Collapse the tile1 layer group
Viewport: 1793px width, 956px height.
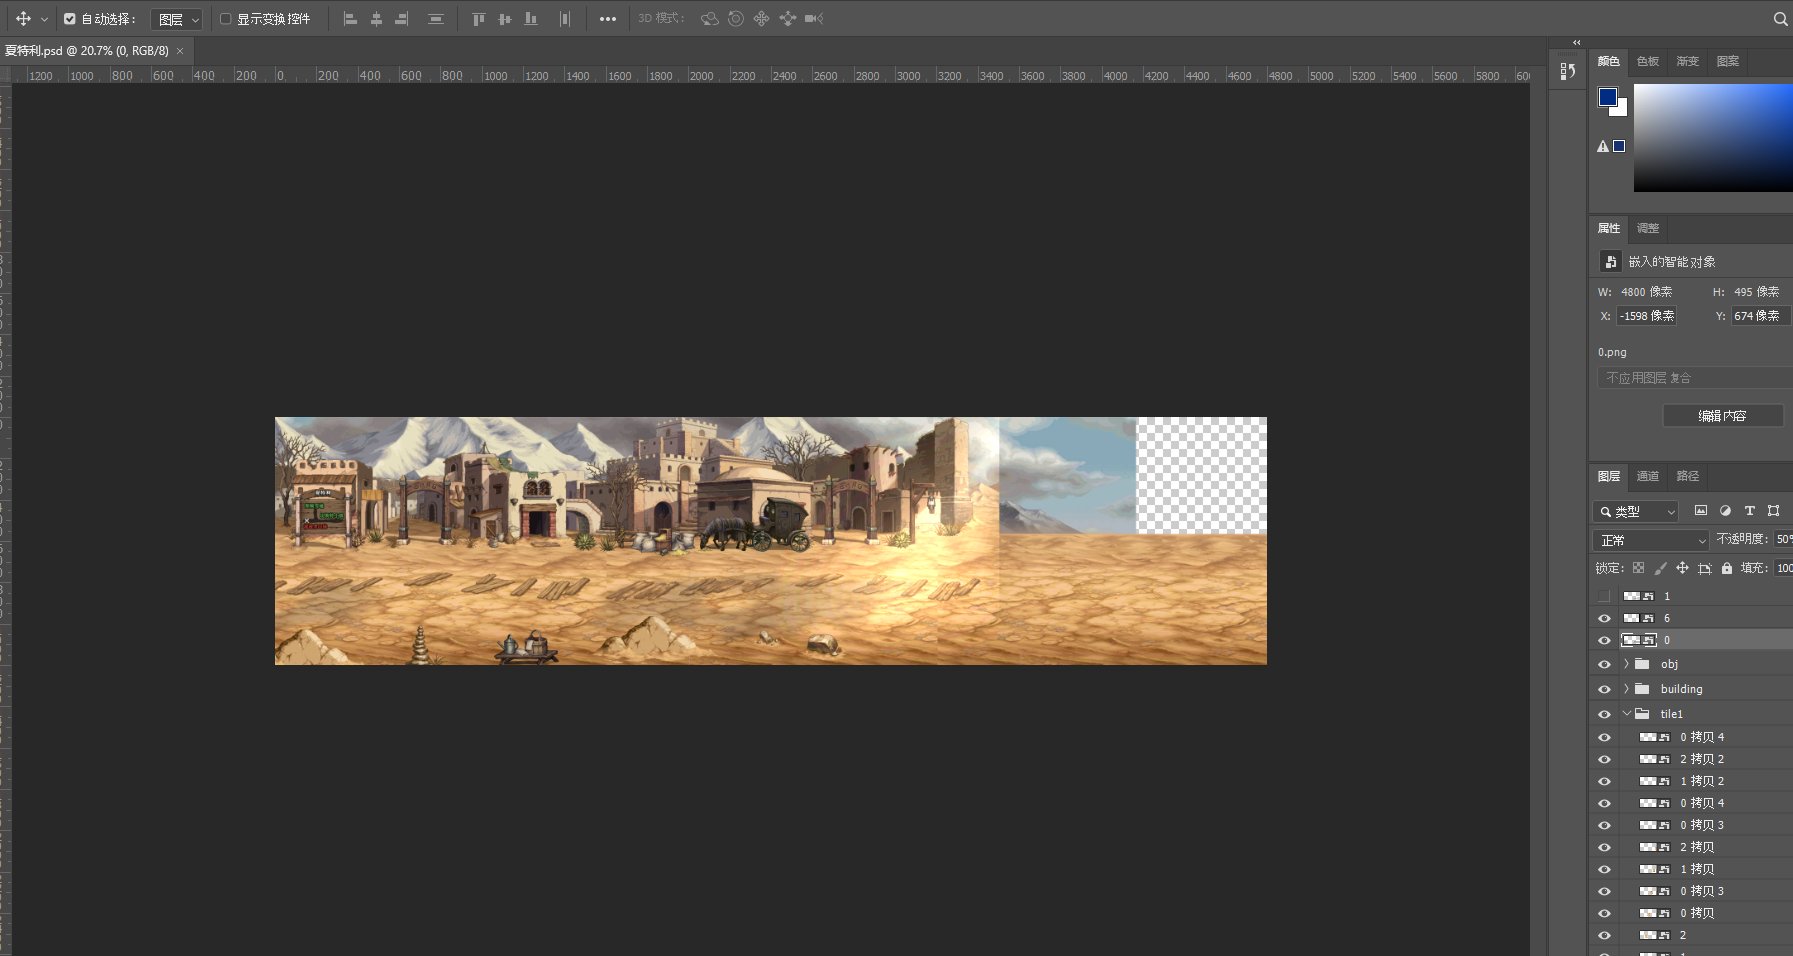tap(1626, 714)
